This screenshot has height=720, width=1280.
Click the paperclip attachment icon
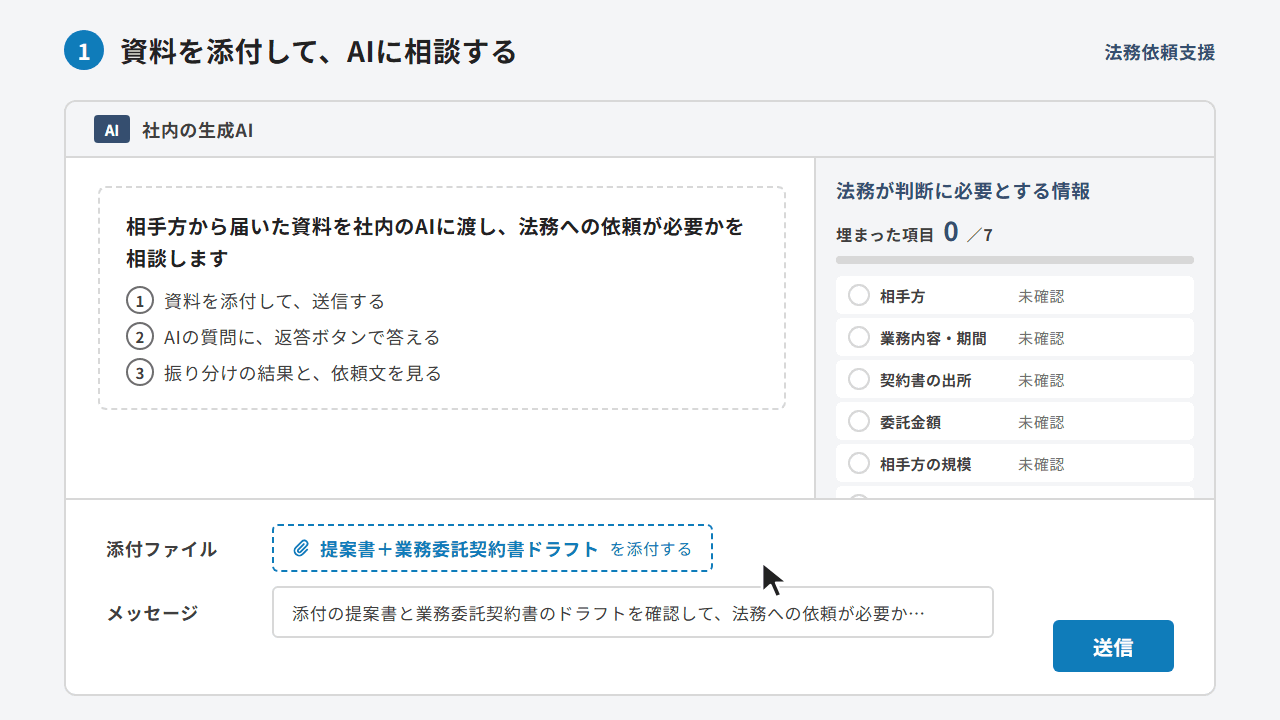coord(301,548)
